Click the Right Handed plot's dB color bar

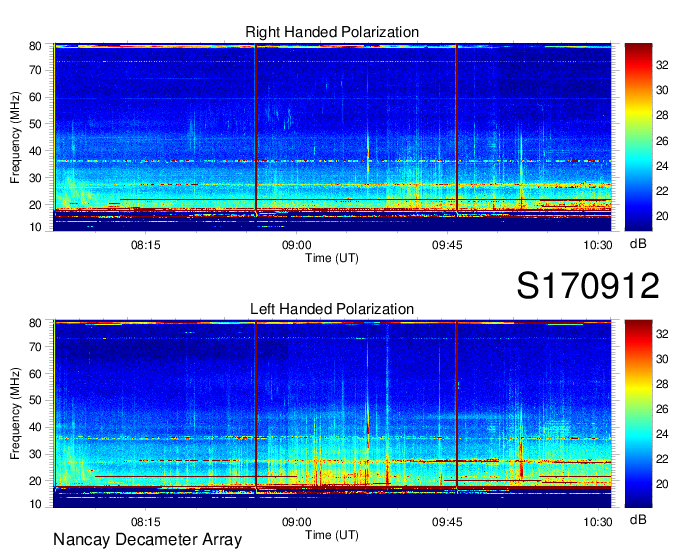638,137
